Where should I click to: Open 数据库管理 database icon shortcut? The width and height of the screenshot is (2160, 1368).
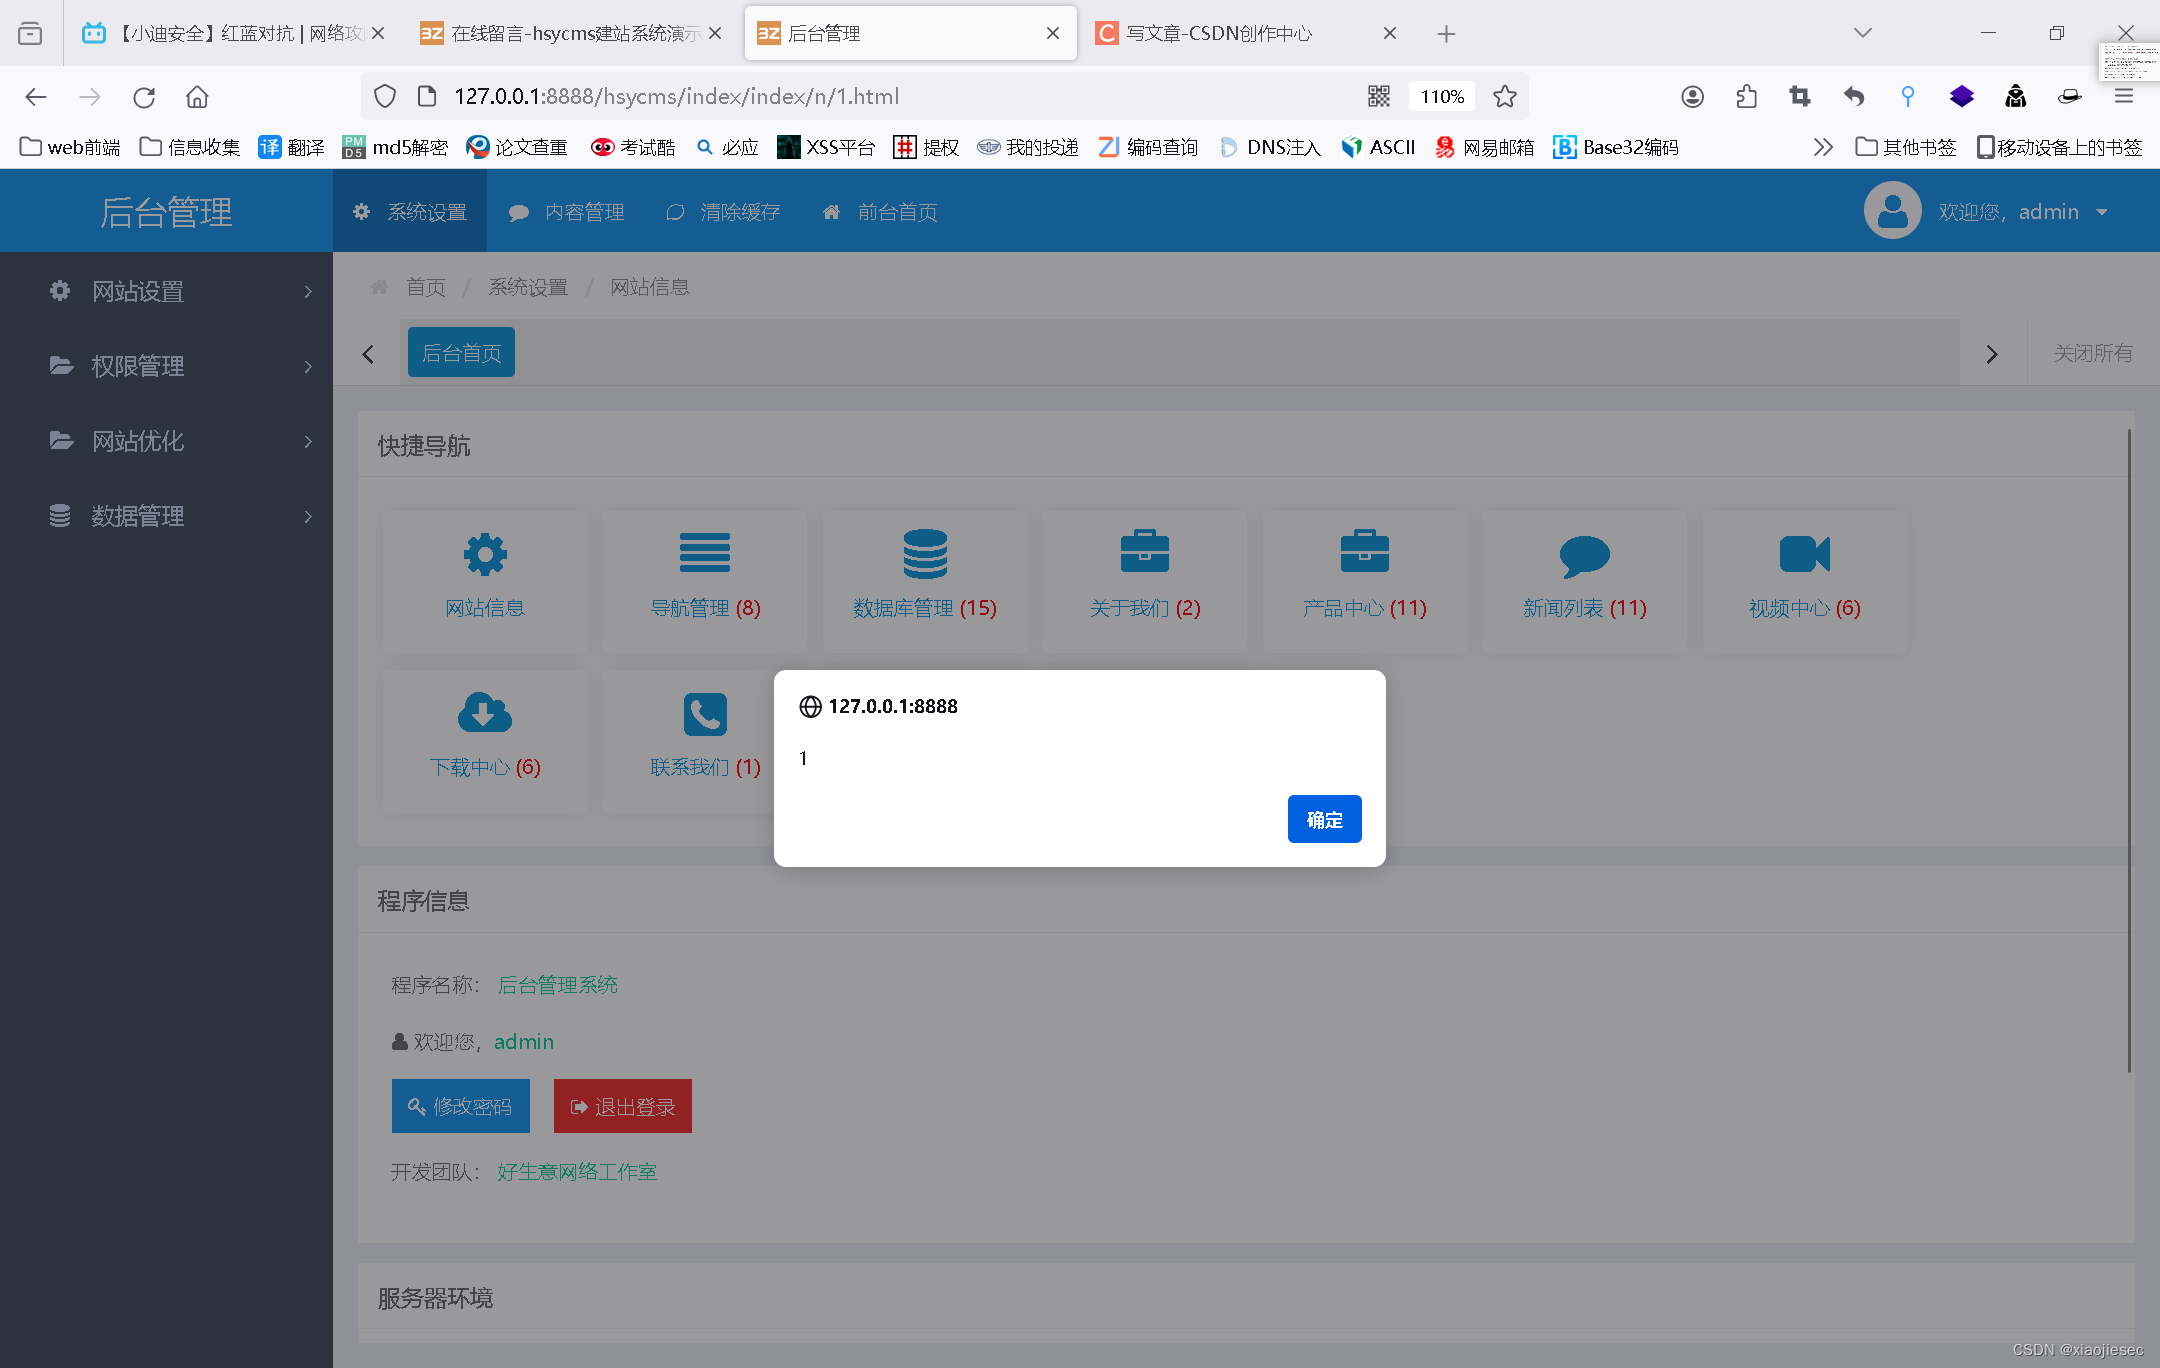click(925, 553)
